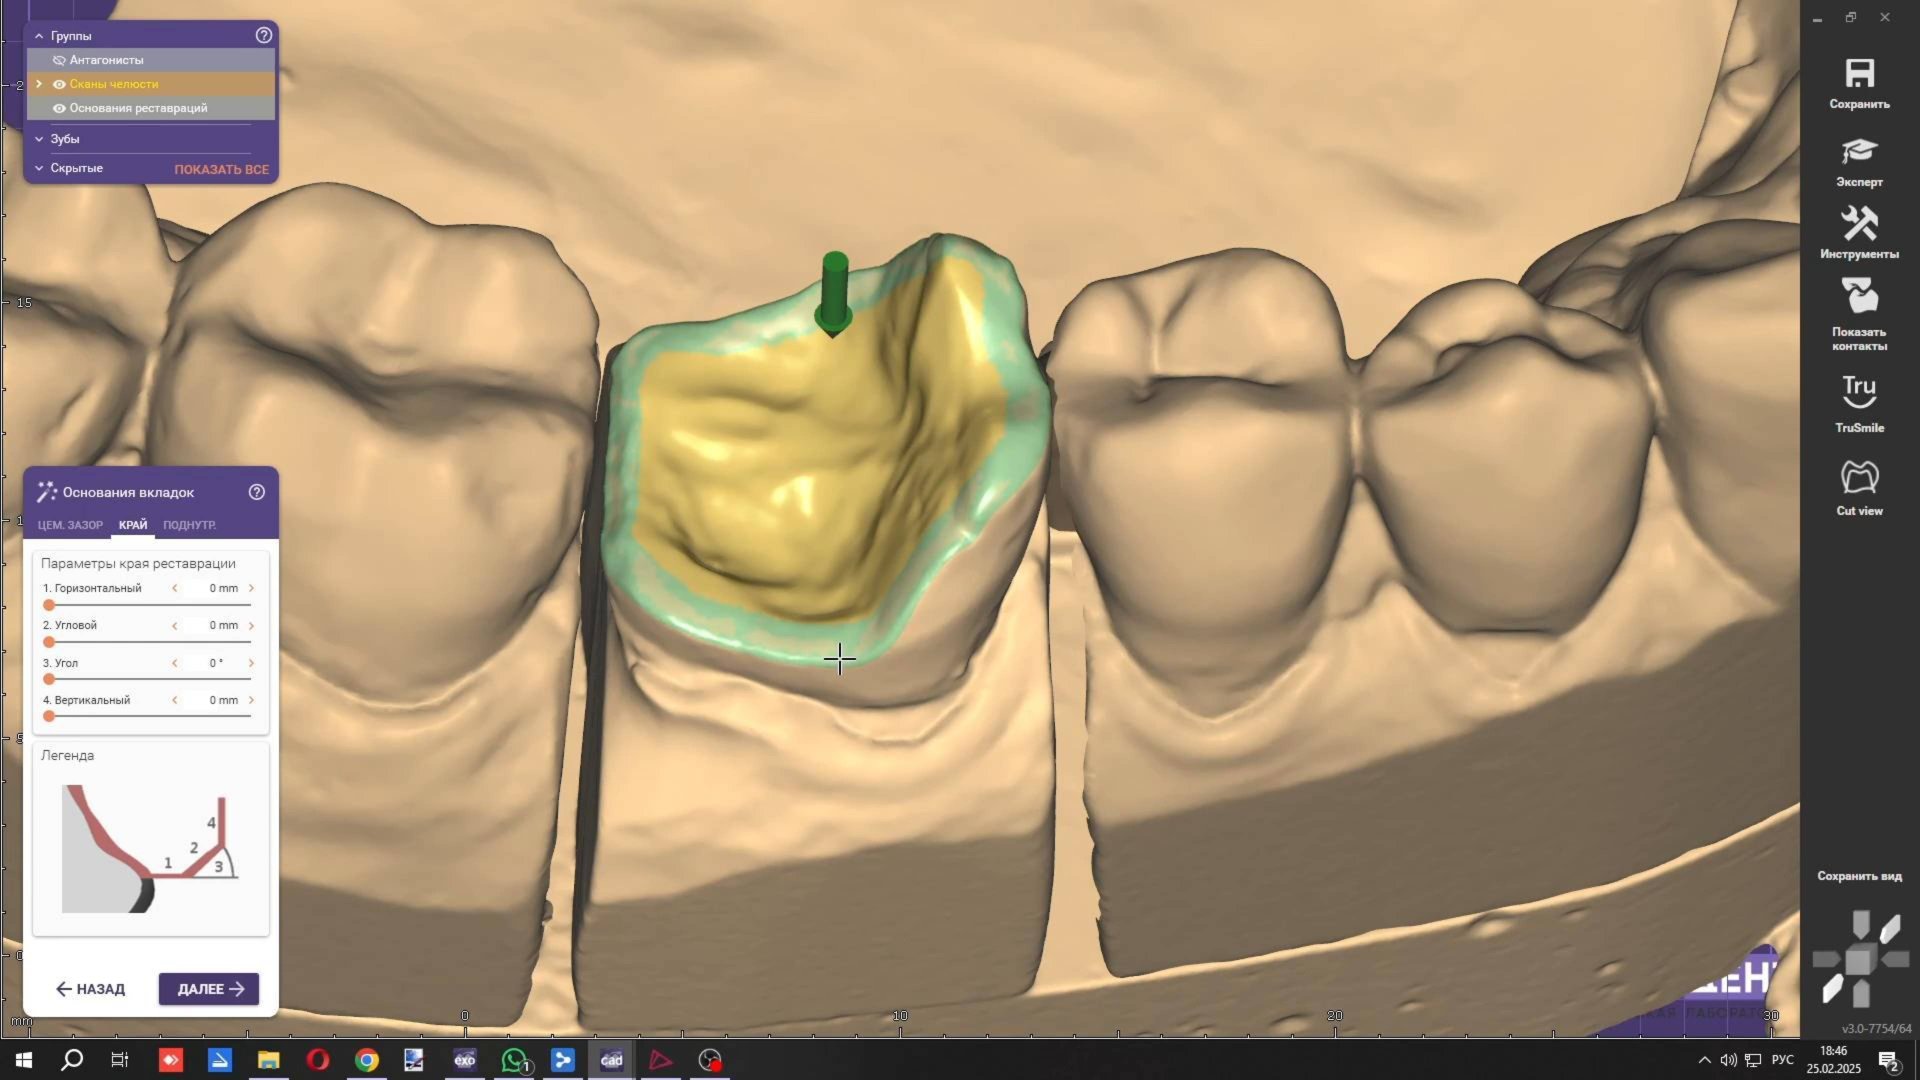Click the ПОКАЗАТЬ ВСЕ link
Viewport: 1920px width, 1080px height.
221,169
